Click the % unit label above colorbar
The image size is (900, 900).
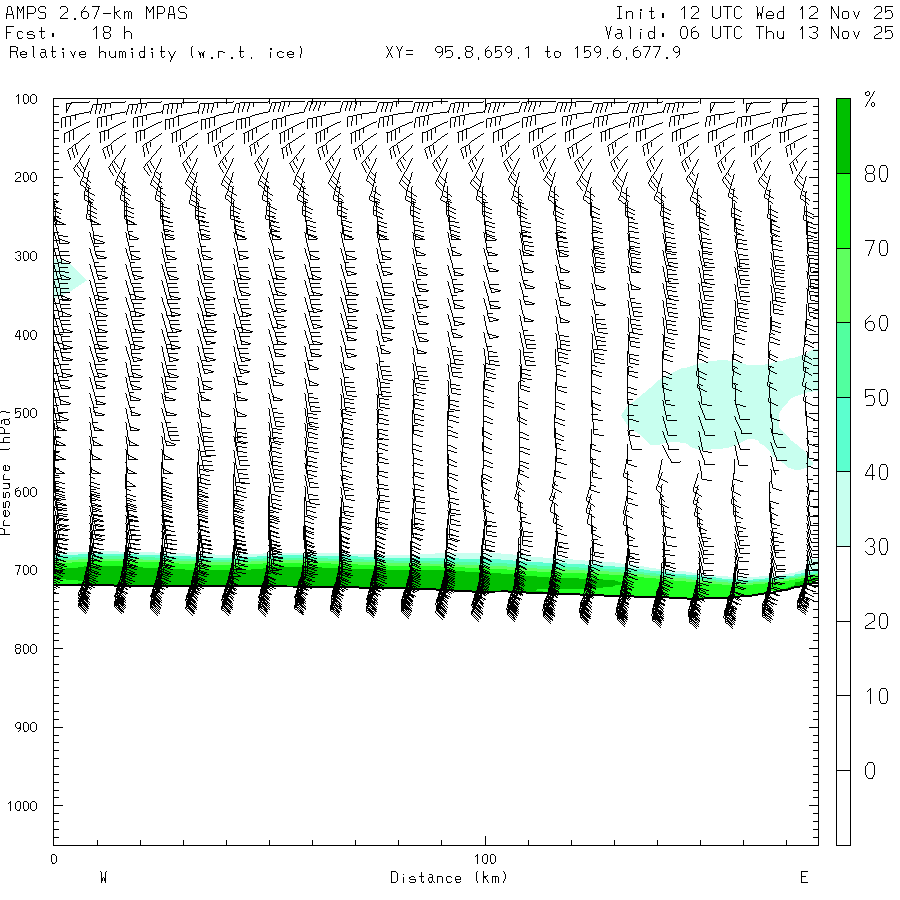pos(870,99)
